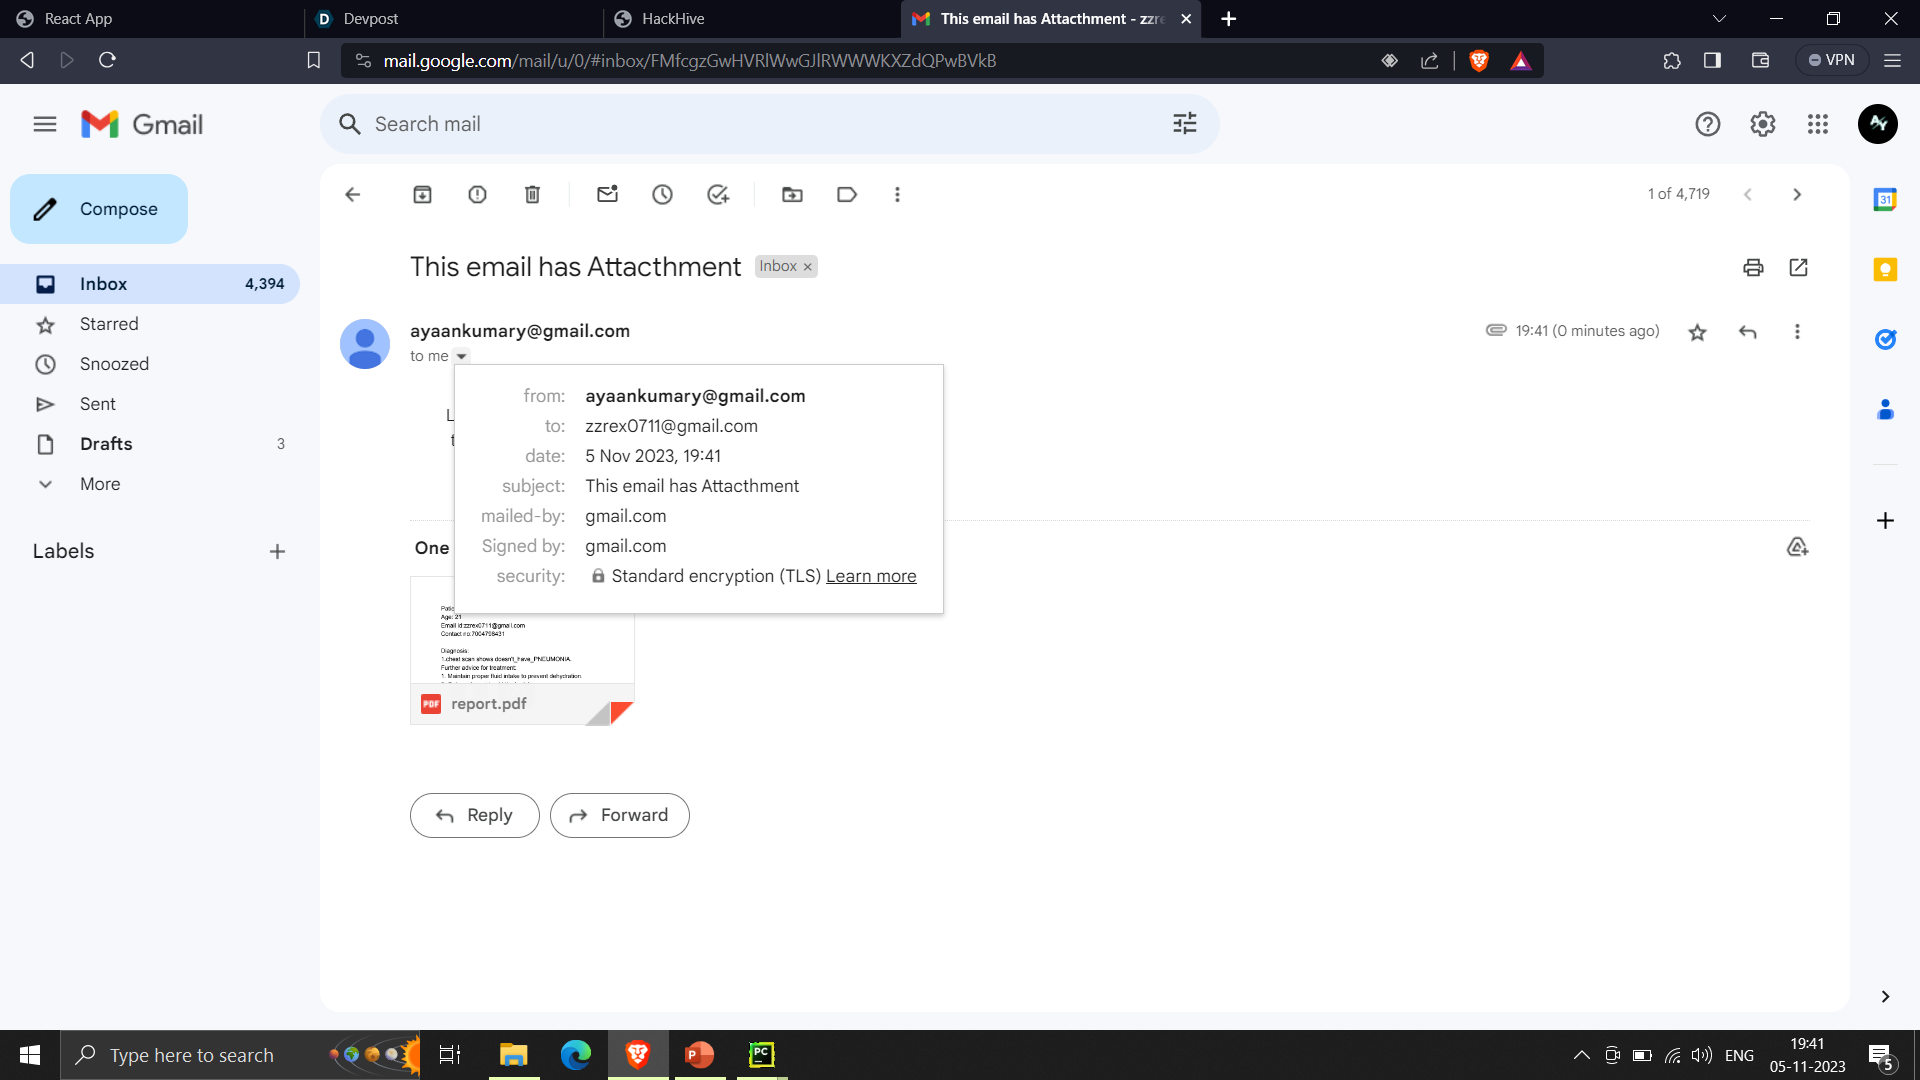Collapse the details arrow next to 'to me'
The image size is (1920, 1080).
(461, 356)
